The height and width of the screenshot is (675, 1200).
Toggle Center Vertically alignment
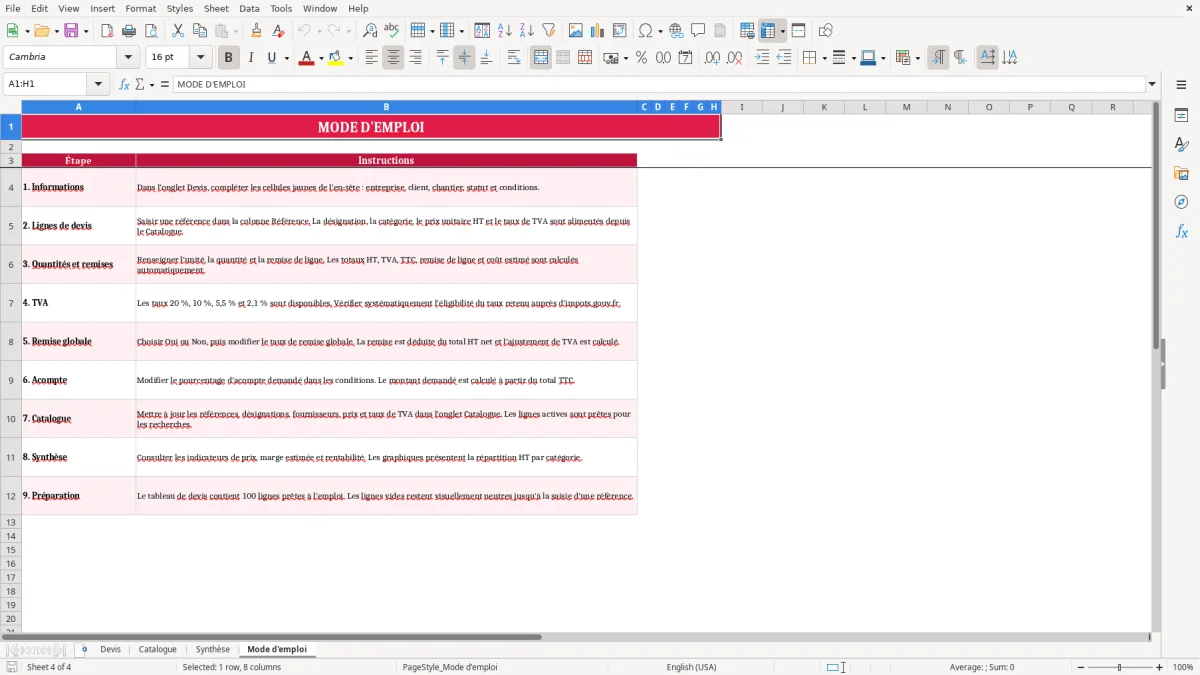(x=464, y=58)
